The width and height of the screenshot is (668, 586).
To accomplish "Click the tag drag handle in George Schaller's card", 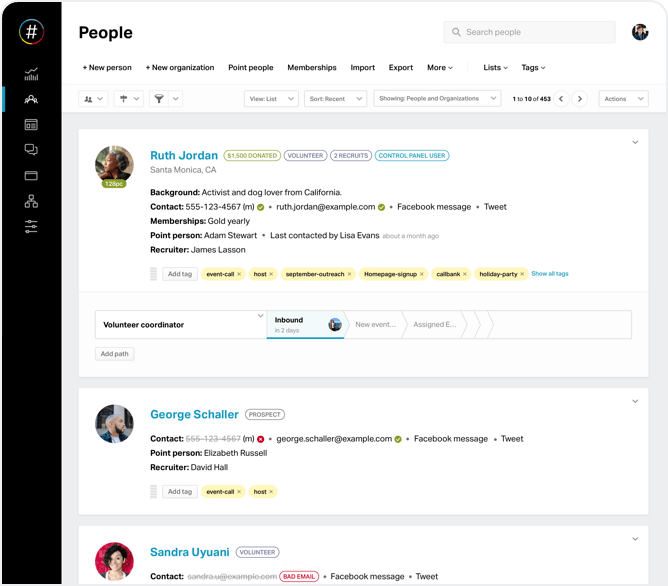I will click(154, 491).
